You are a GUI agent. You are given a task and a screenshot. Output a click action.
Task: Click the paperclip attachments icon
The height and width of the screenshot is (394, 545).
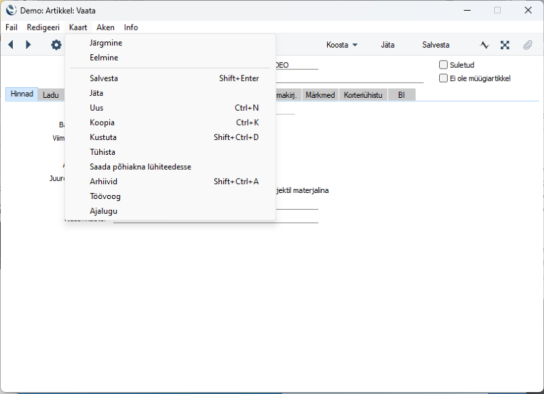click(528, 45)
